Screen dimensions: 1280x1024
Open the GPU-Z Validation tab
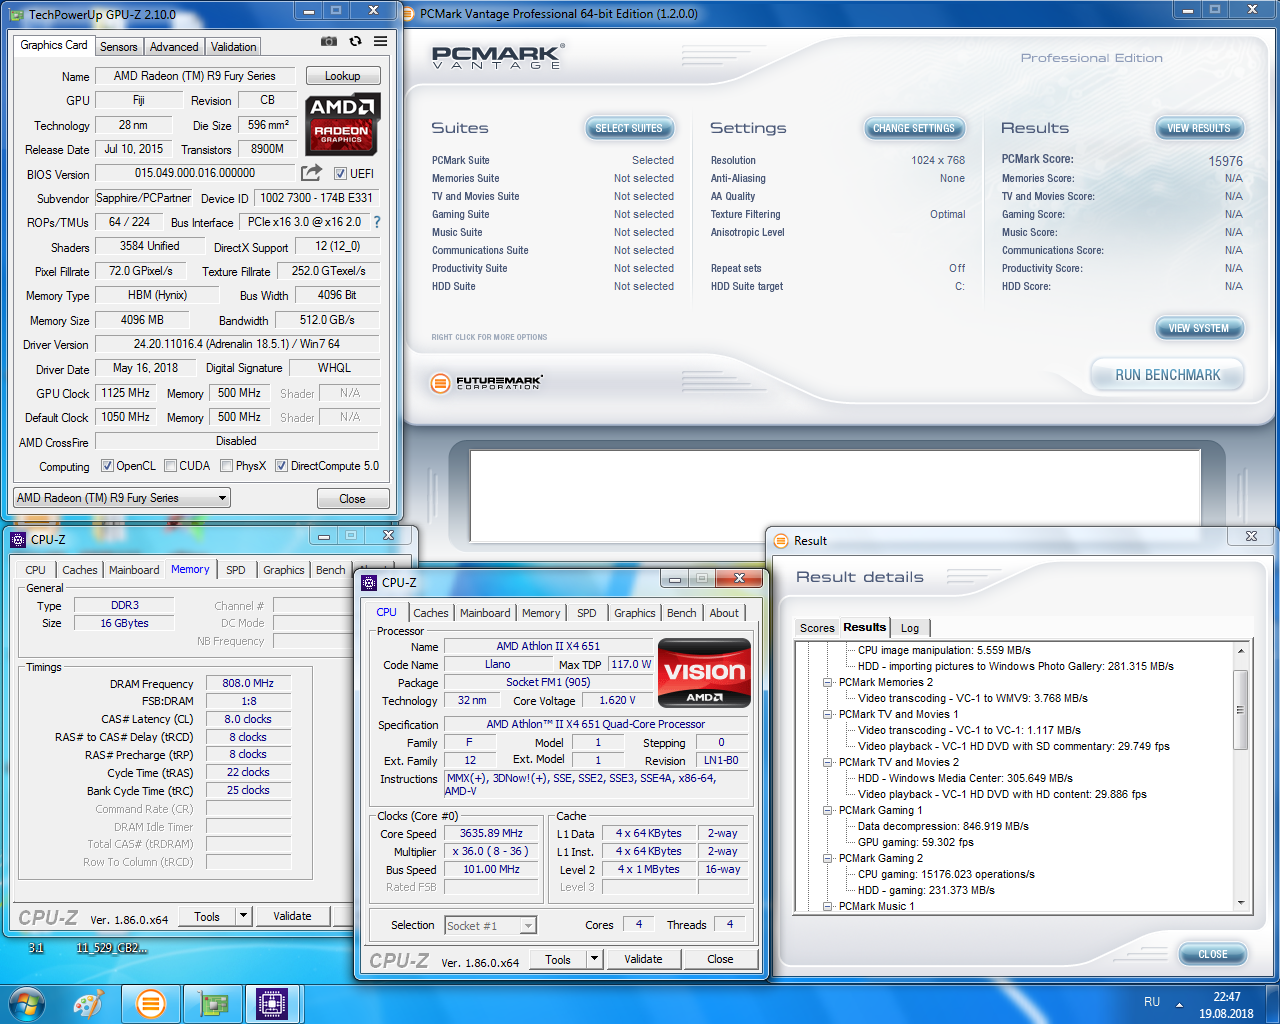click(233, 47)
